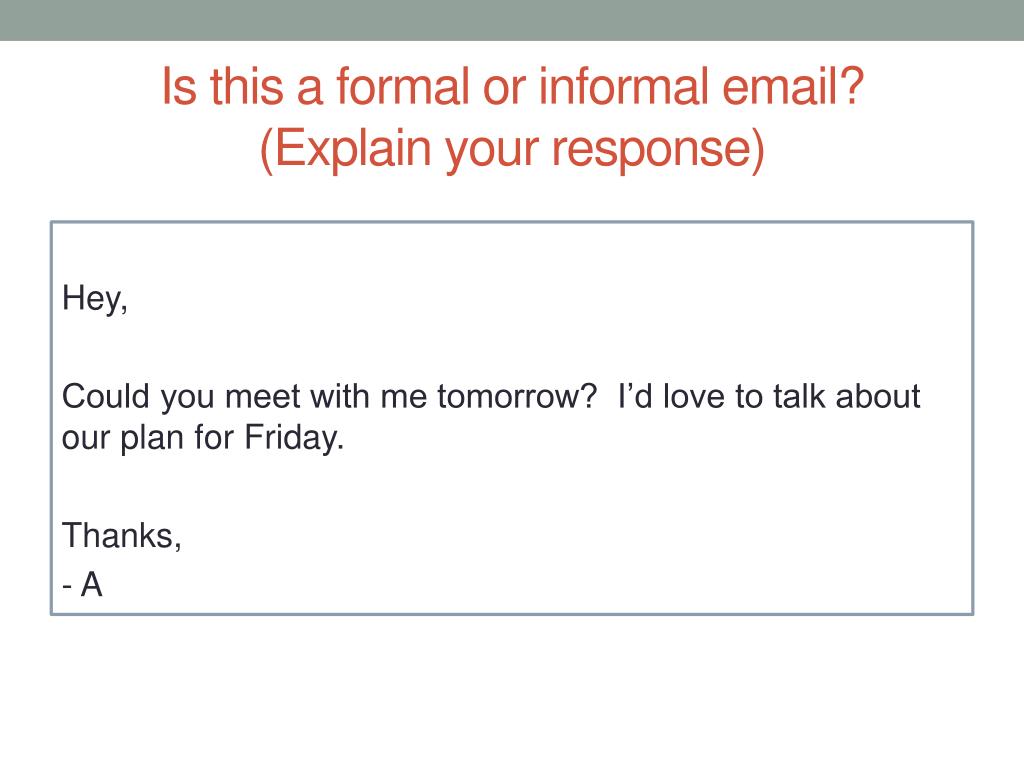Click the "- A" signature
Image resolution: width=1024 pixels, height=768 pixels.
[x=82, y=584]
